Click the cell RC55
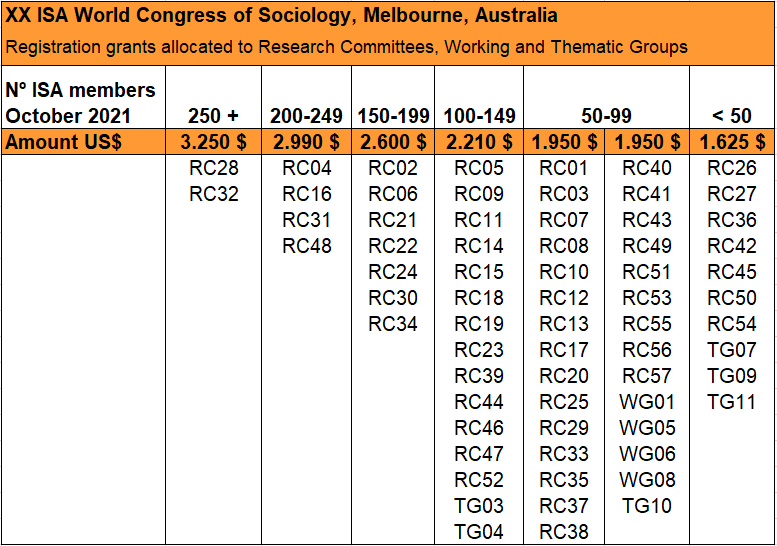Image resolution: width=777 pixels, height=546 pixels. tap(647, 324)
